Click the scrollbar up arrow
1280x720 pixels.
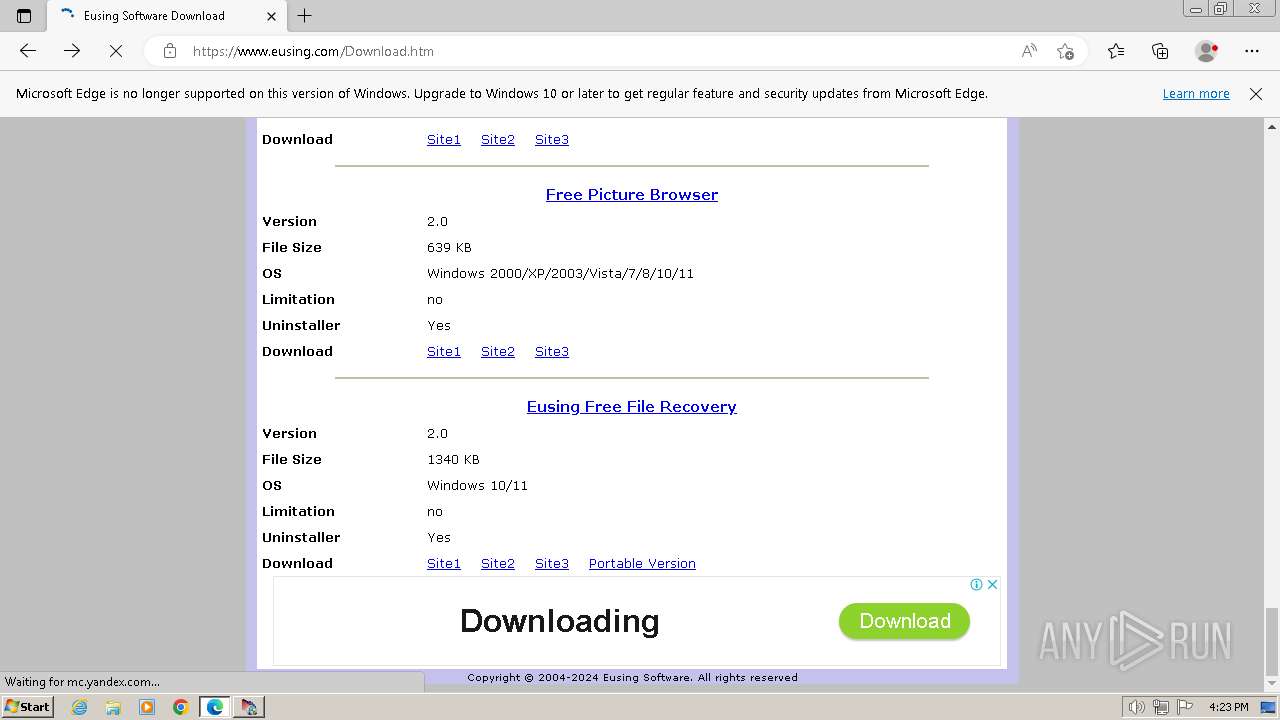click(1272, 126)
